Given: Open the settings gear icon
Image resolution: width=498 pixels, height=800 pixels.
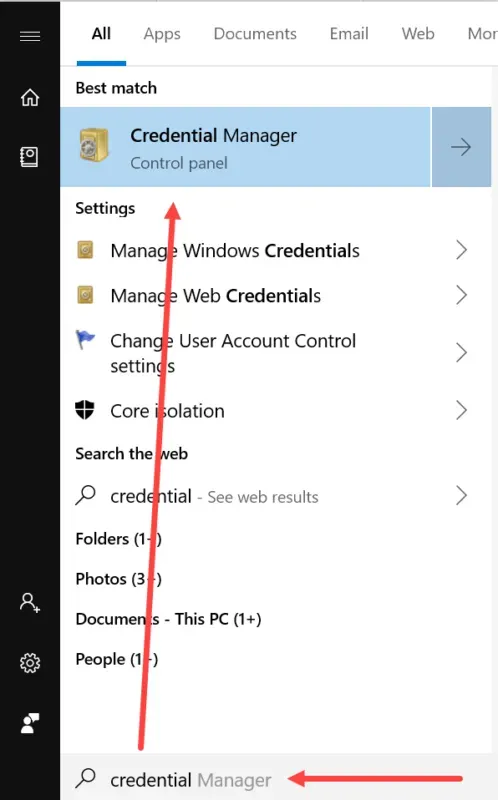Looking at the screenshot, I should (30, 663).
